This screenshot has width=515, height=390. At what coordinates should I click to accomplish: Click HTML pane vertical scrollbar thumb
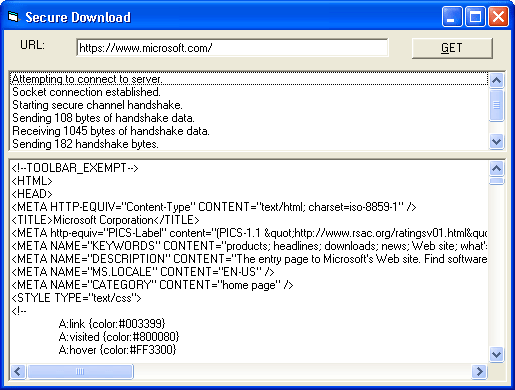pos(496,181)
